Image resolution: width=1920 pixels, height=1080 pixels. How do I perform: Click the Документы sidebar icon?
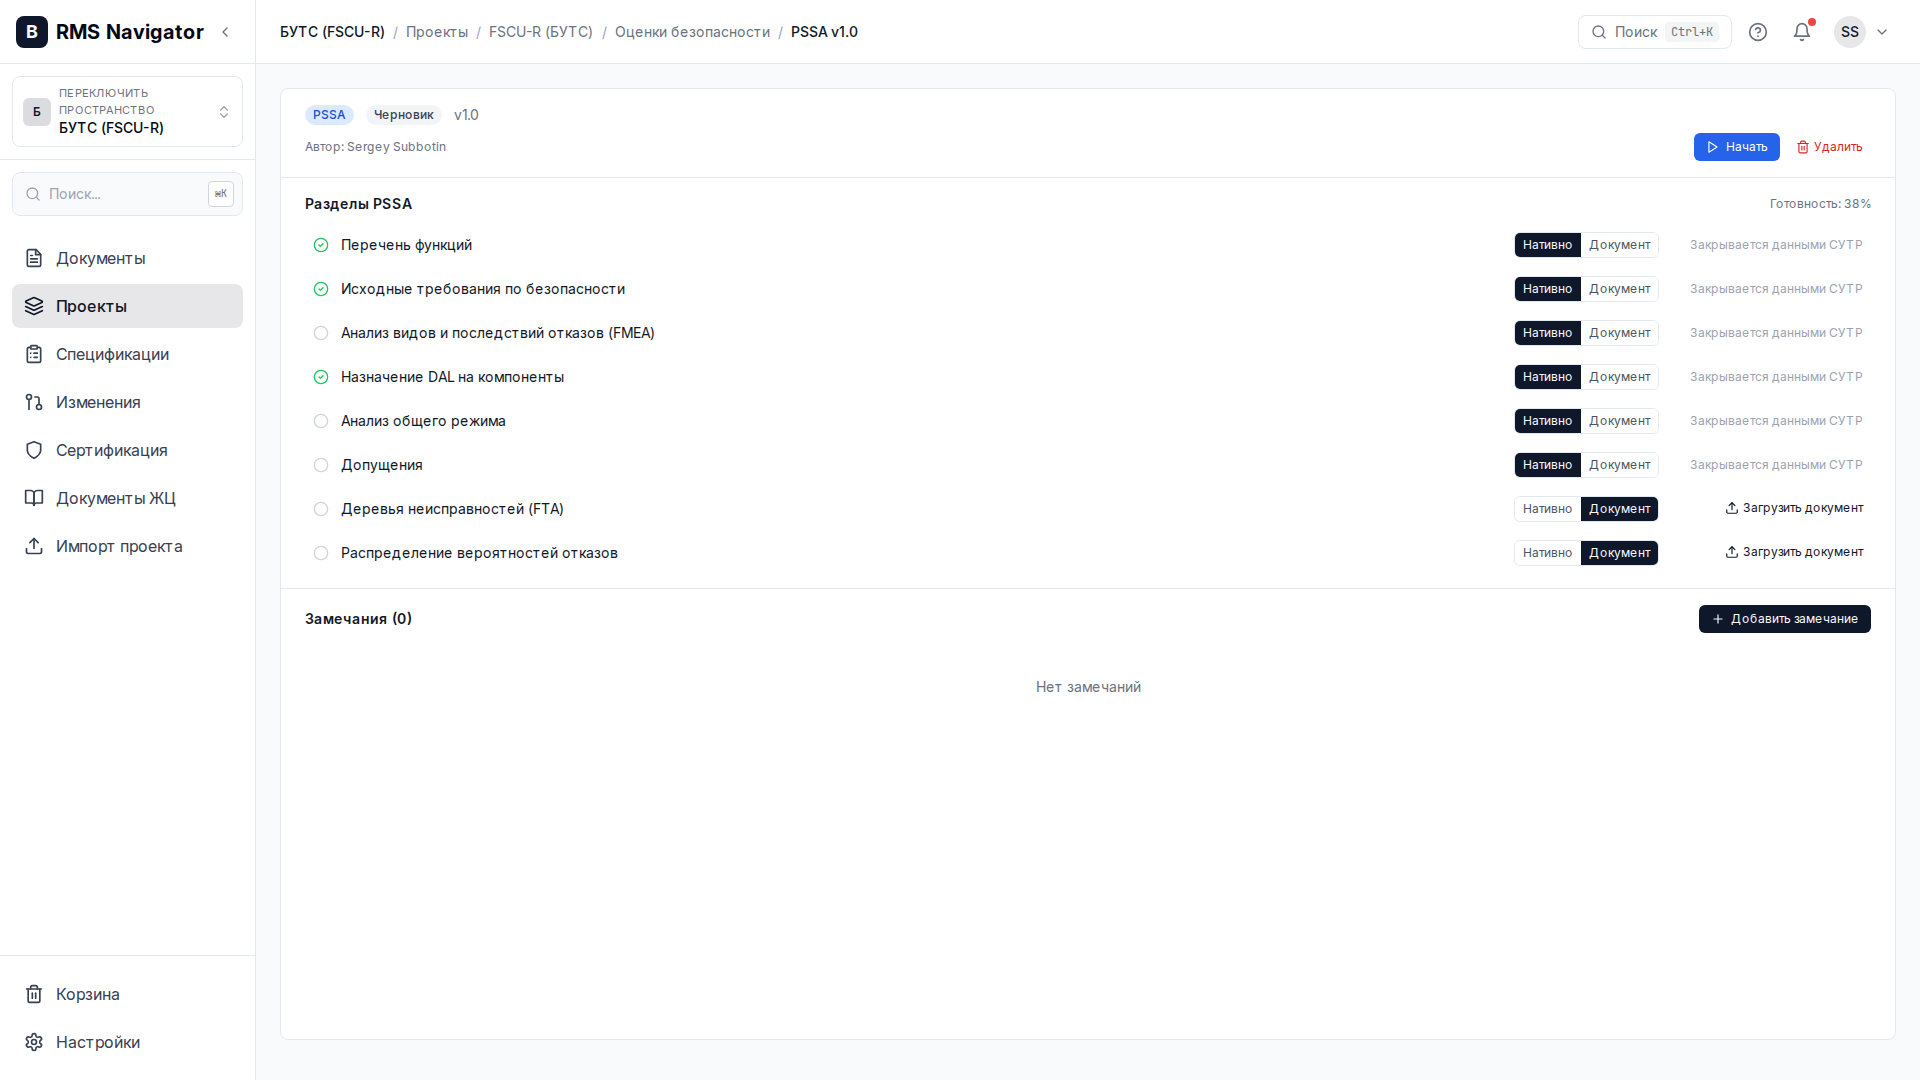(34, 258)
